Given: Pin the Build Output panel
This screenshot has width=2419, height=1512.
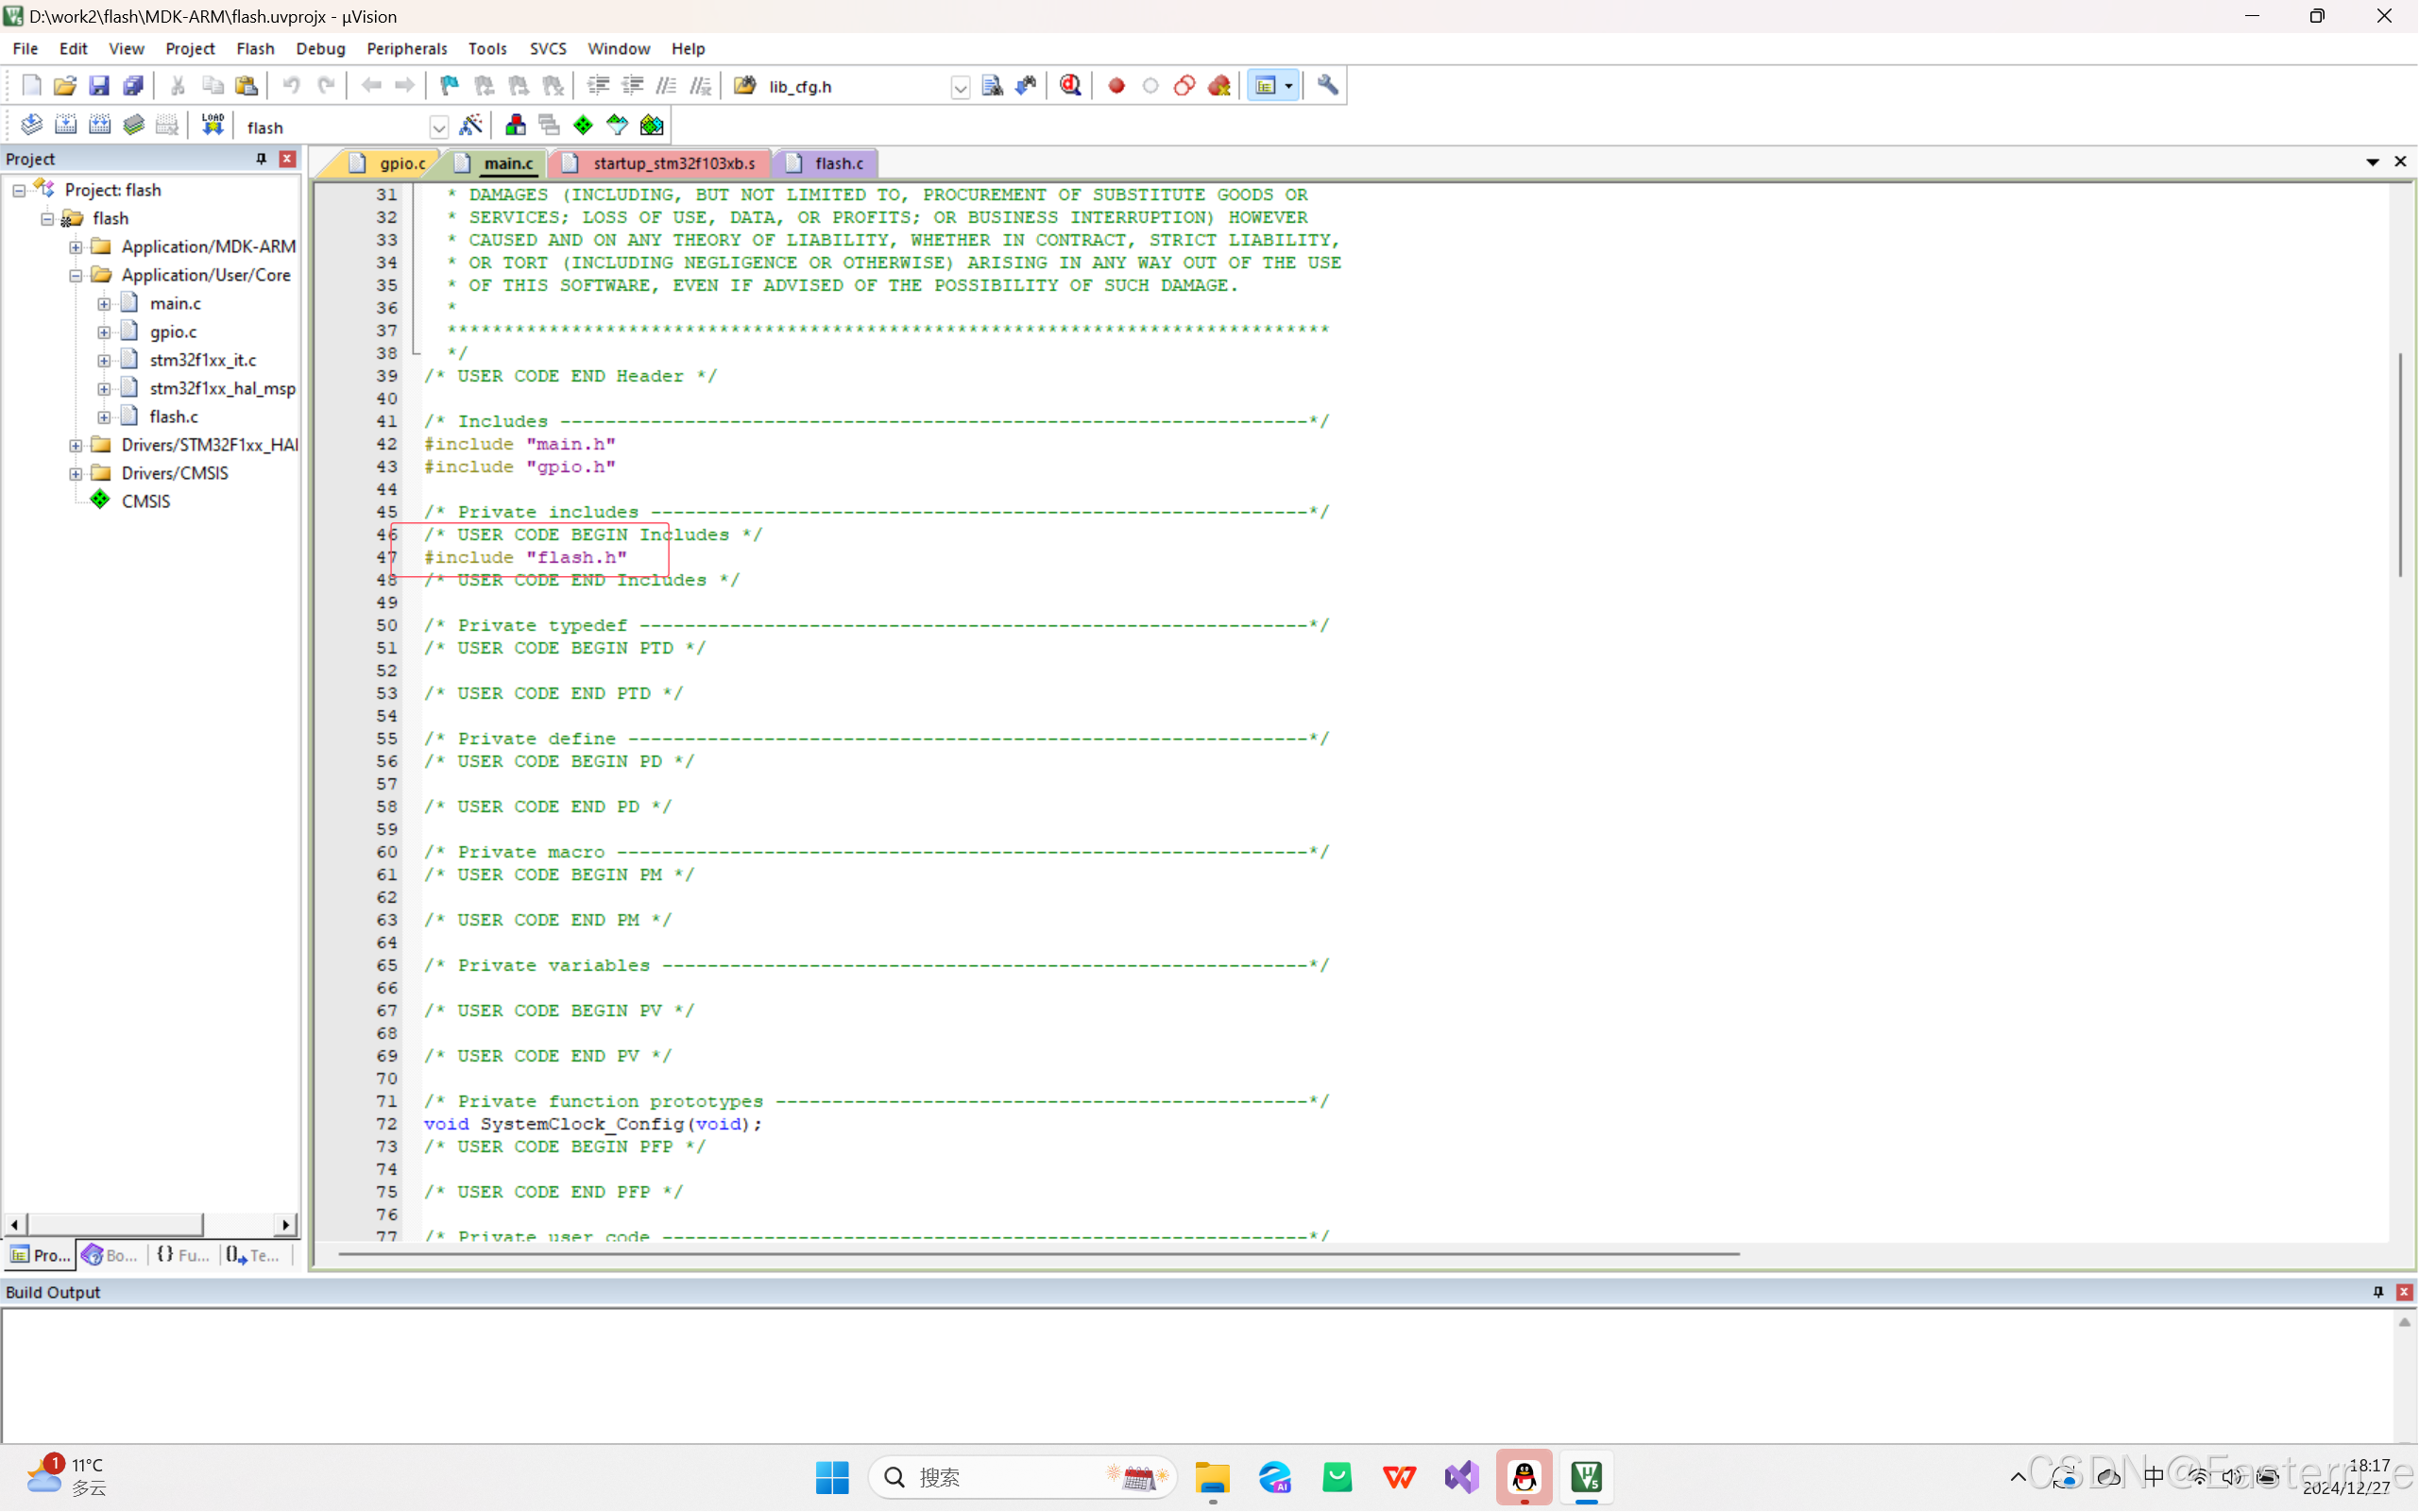Looking at the screenshot, I should [2377, 1292].
